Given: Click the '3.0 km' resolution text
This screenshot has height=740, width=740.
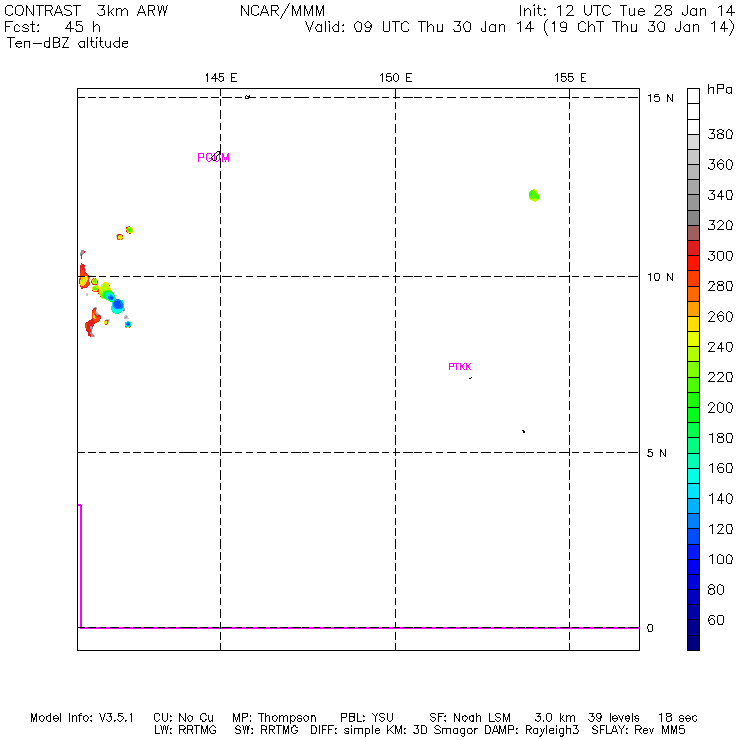Looking at the screenshot, I should point(555,718).
